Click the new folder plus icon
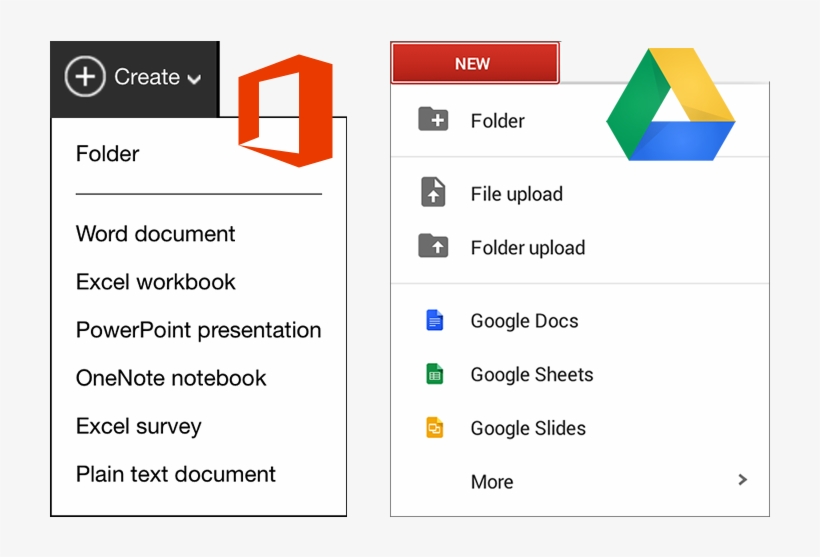 click(x=433, y=120)
